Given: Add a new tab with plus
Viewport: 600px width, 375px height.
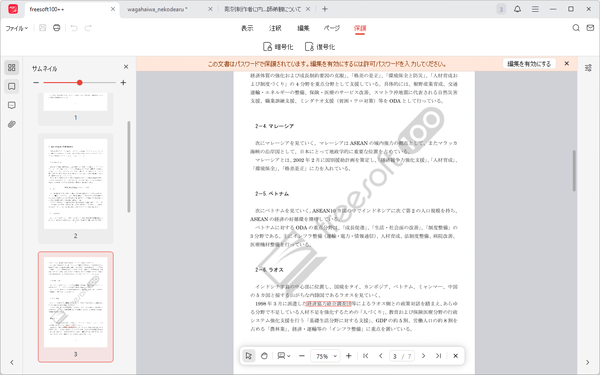Looking at the screenshot, I should pos(324,9).
